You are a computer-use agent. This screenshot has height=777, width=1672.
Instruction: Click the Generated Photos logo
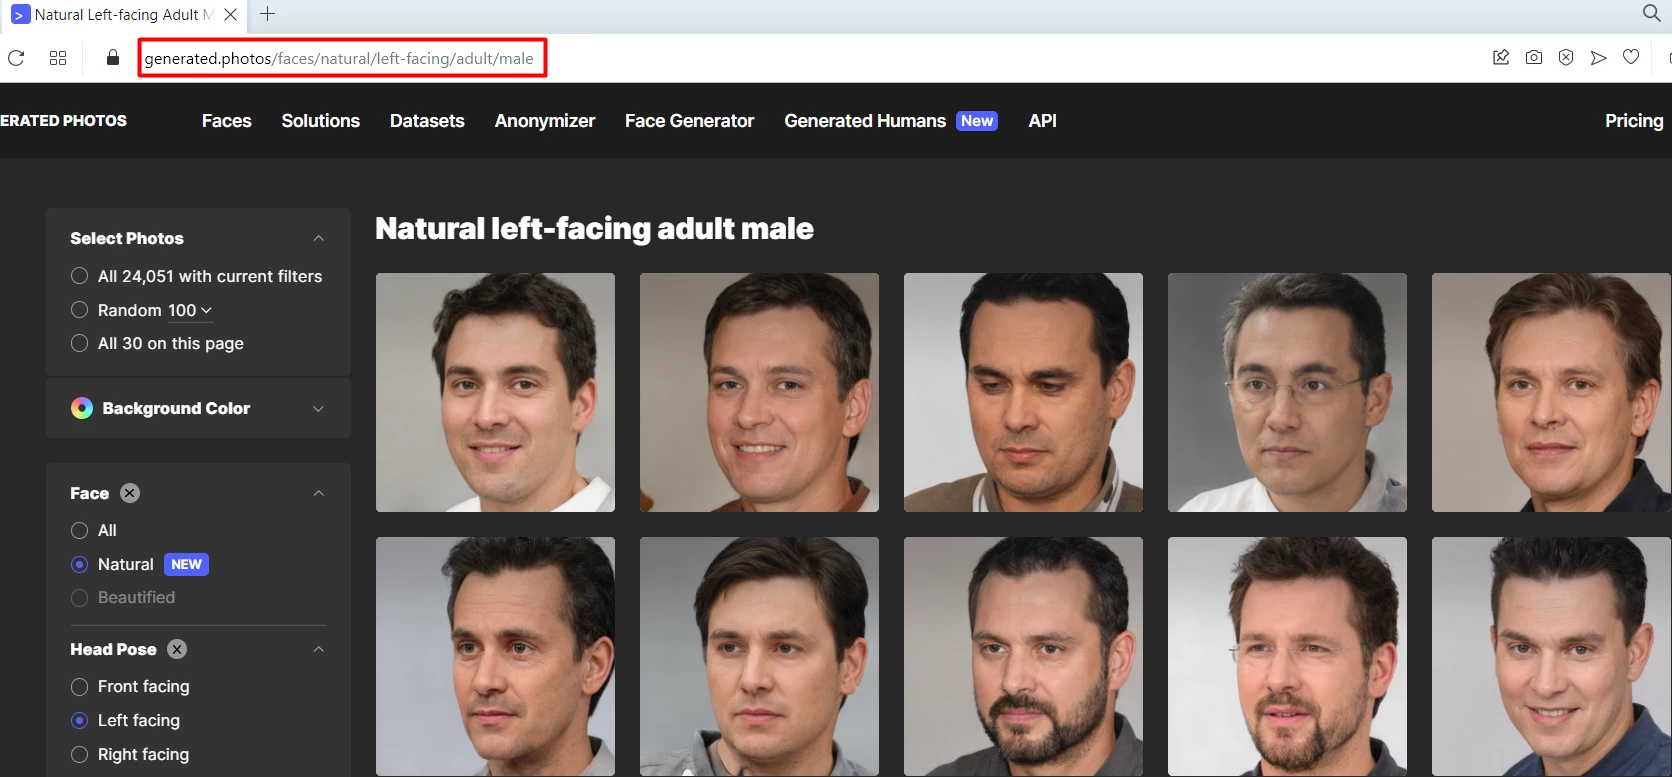63,120
